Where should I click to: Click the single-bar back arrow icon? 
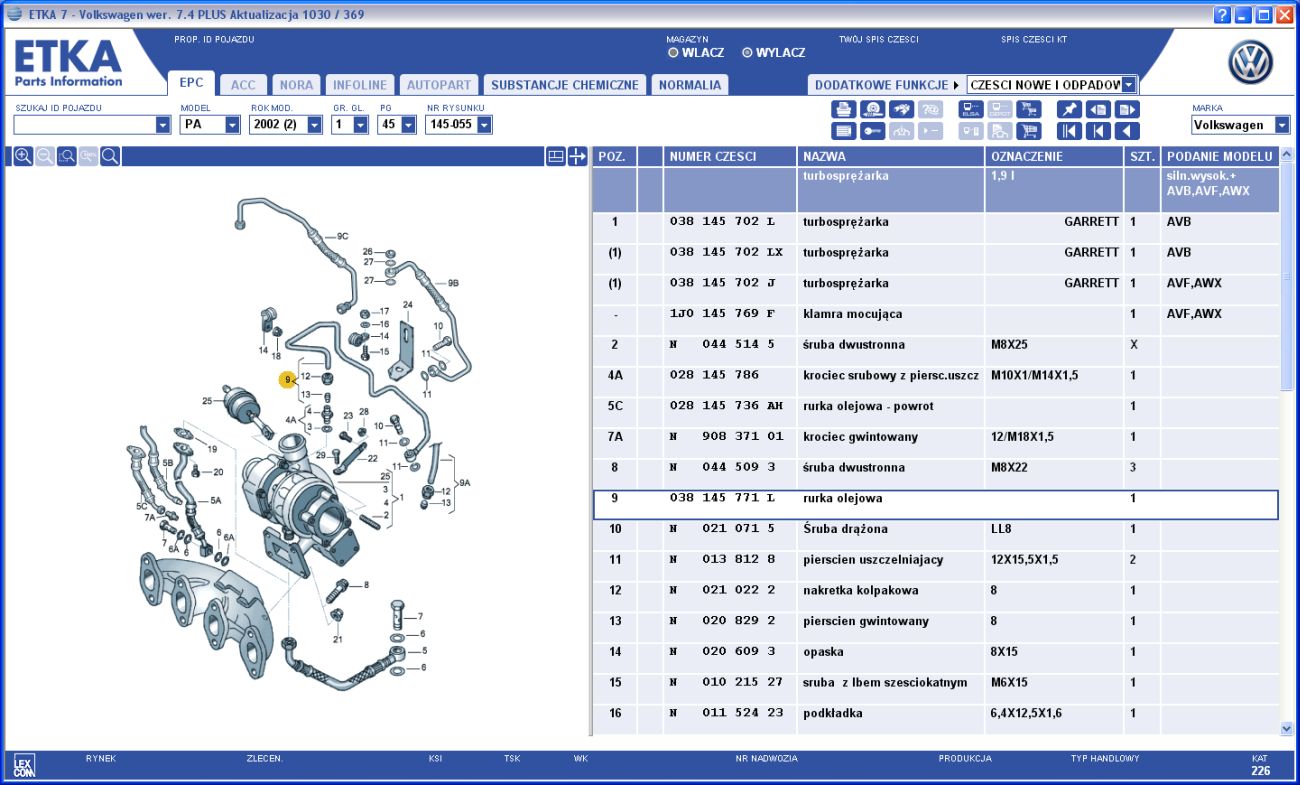point(1098,131)
